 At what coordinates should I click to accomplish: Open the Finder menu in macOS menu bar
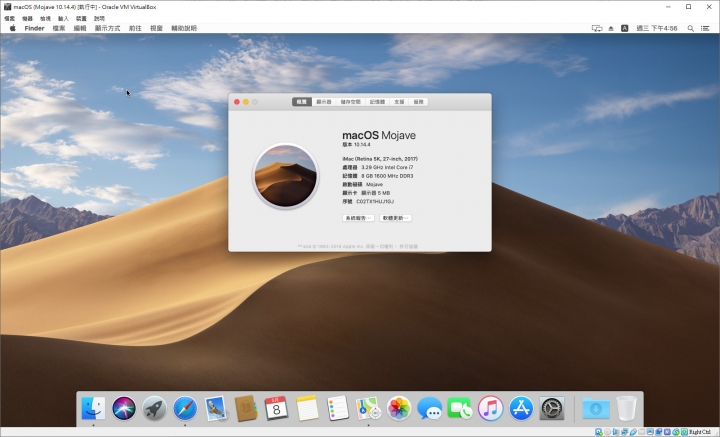pos(34,28)
